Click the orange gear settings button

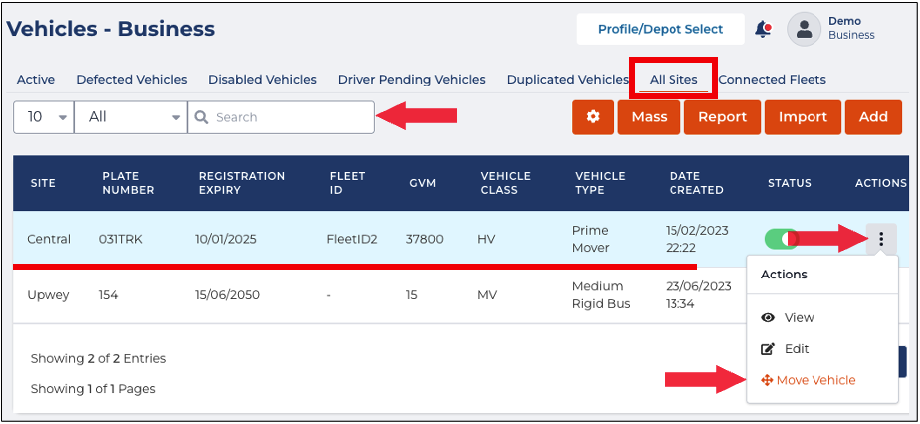coord(593,117)
